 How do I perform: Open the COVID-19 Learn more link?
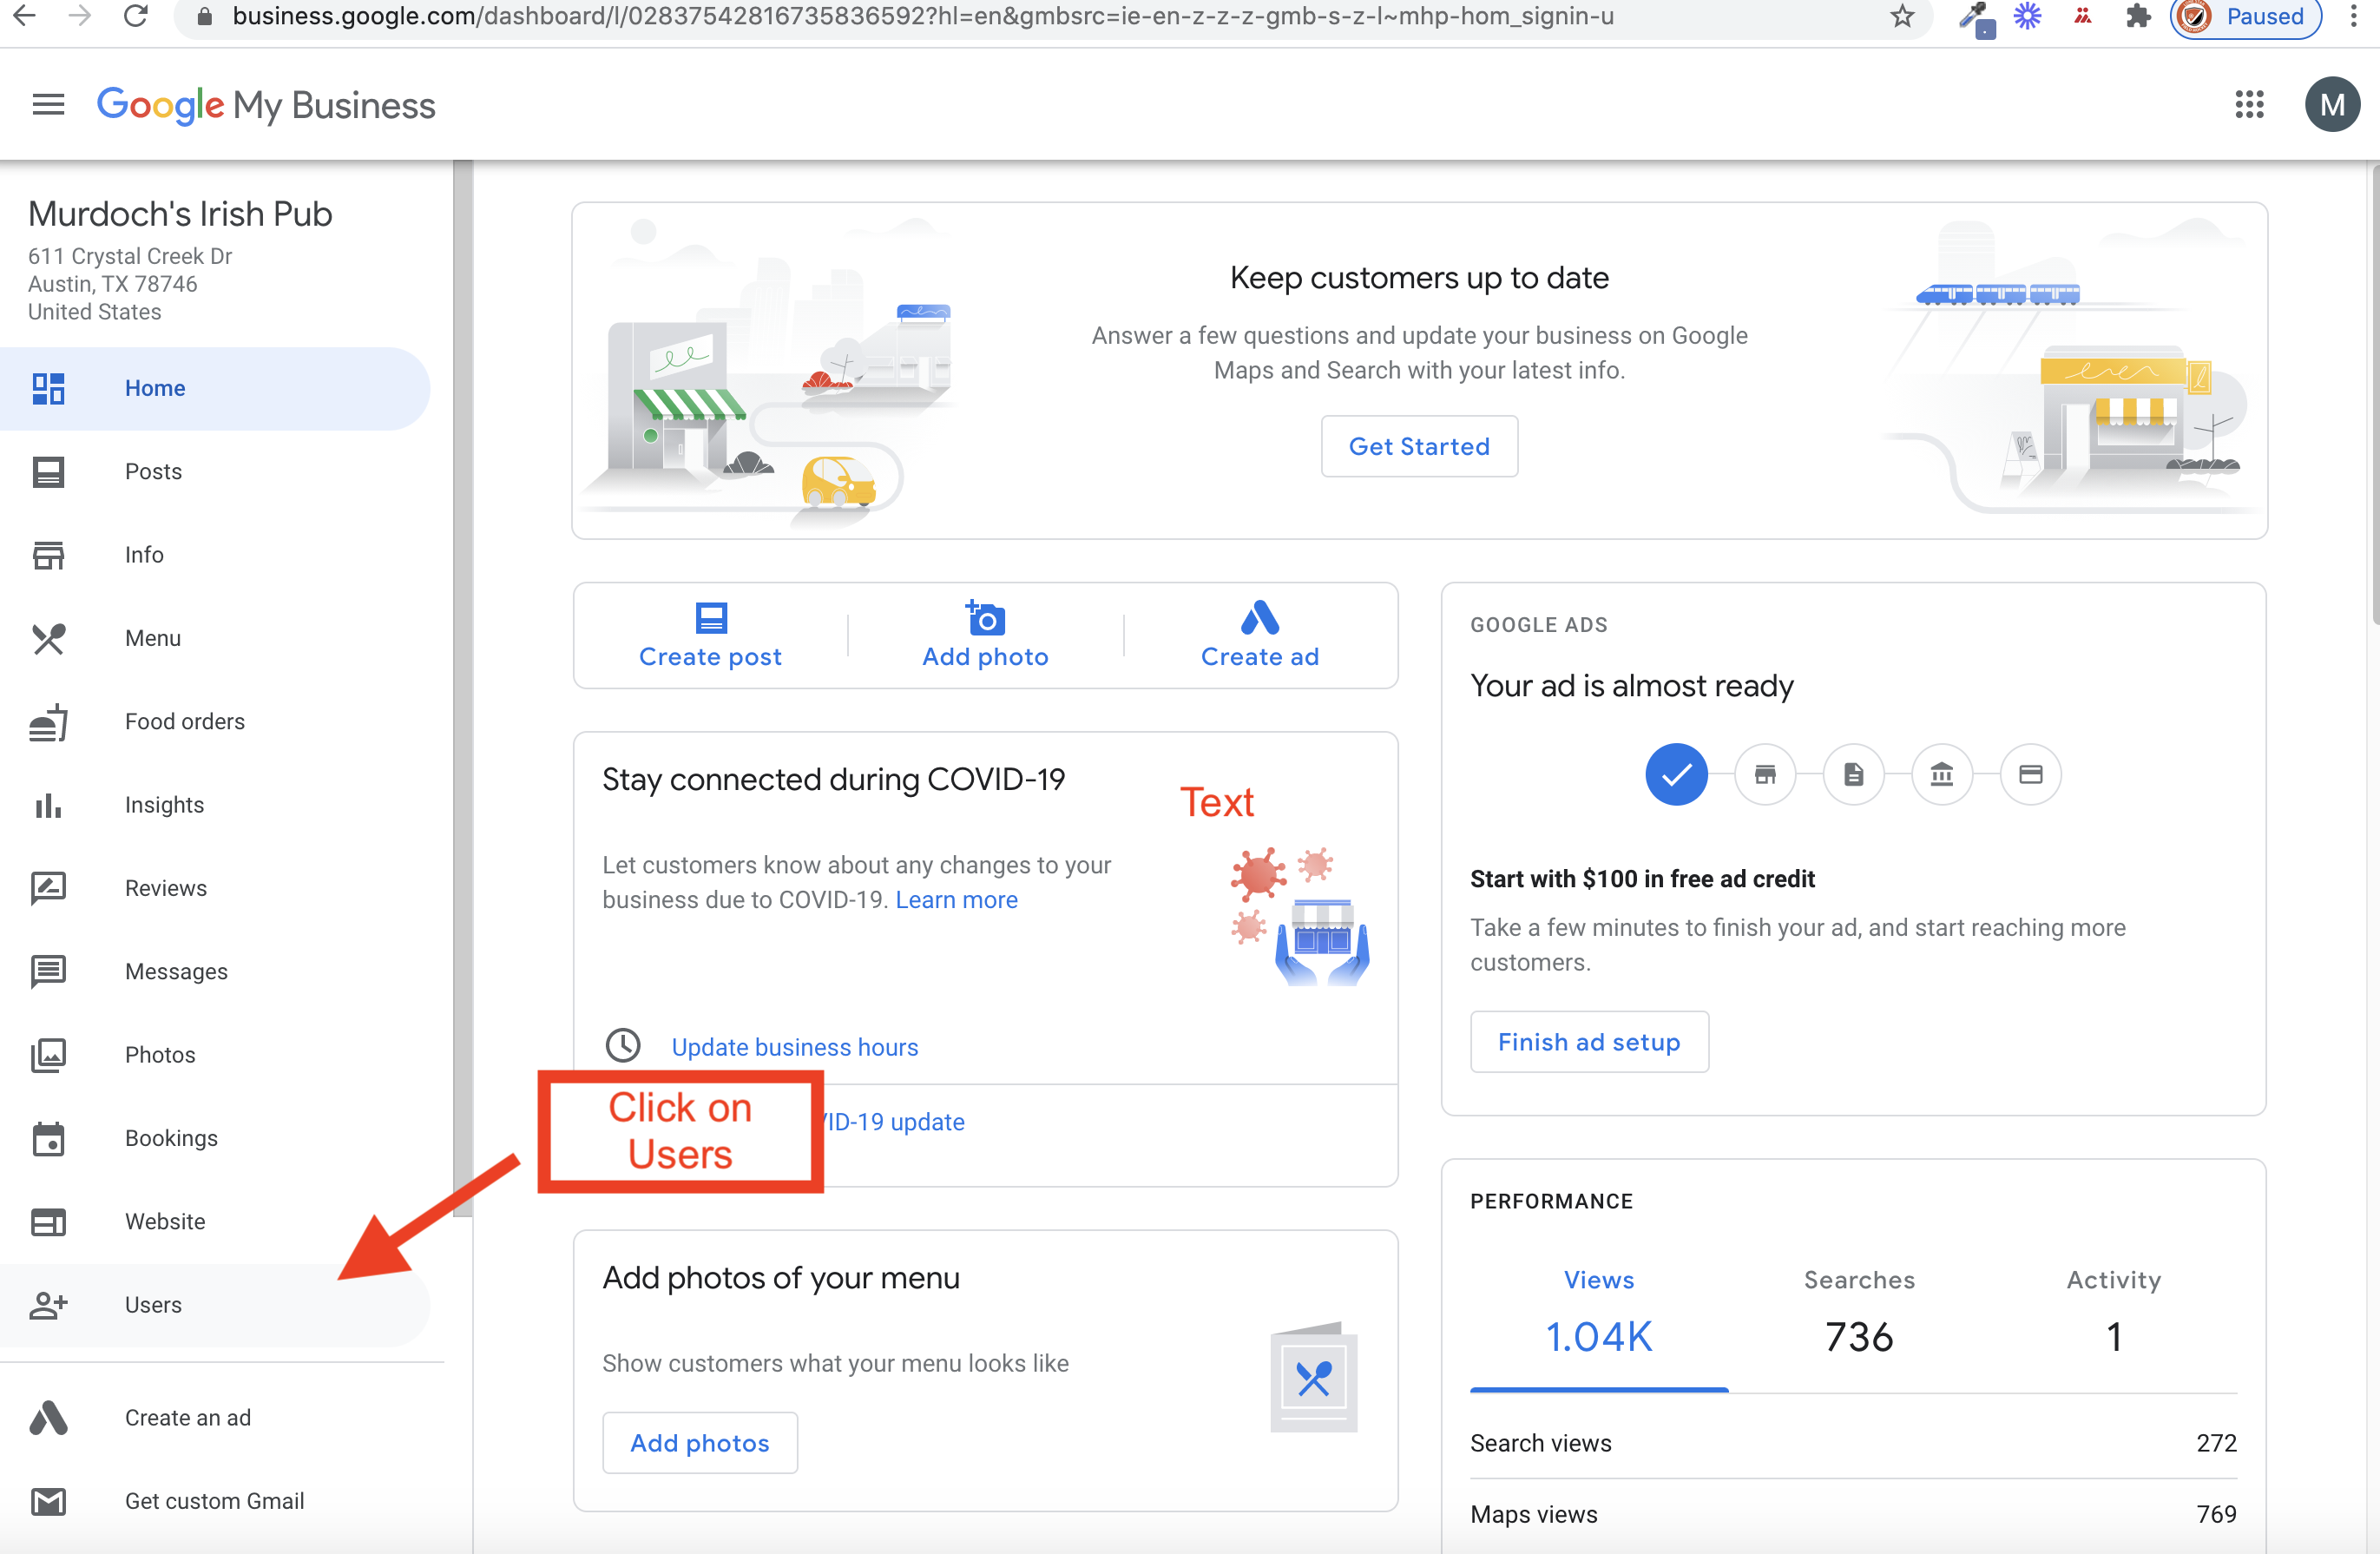coord(956,900)
